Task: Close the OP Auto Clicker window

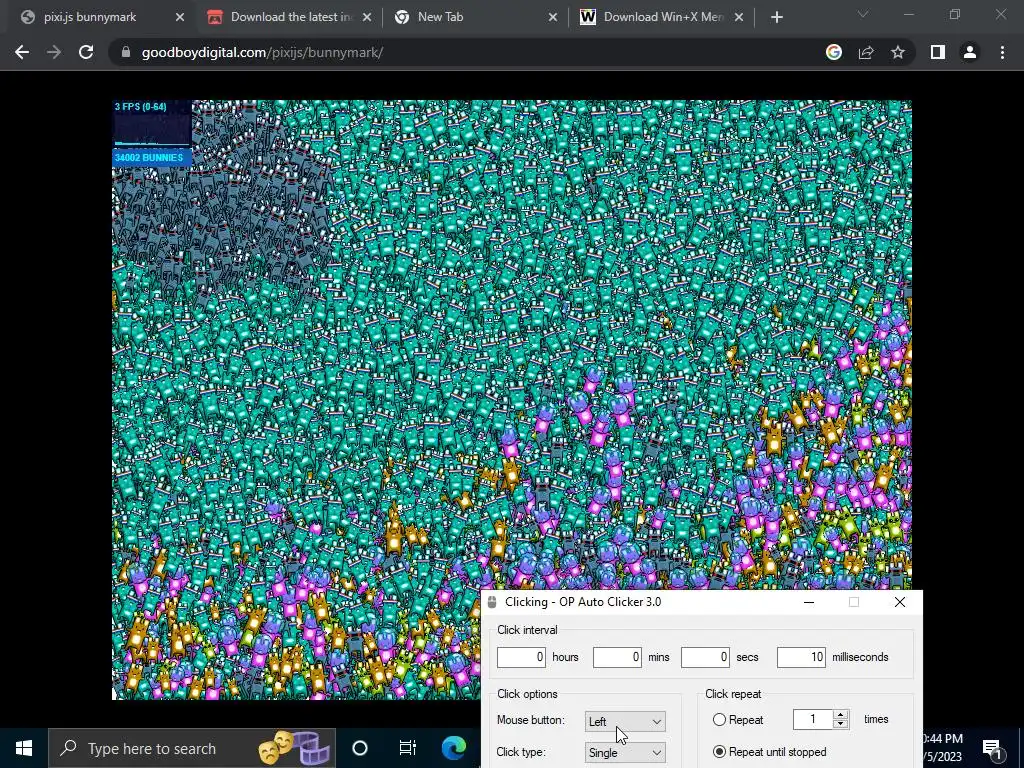Action: pyautogui.click(x=900, y=602)
